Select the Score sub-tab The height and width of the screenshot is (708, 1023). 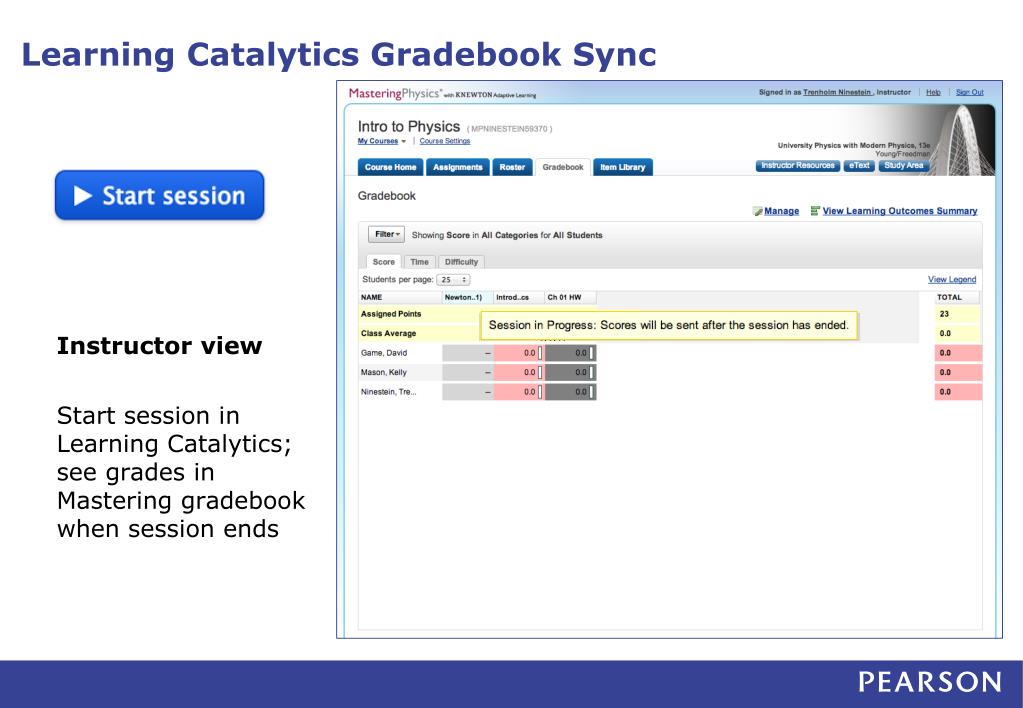(x=384, y=262)
